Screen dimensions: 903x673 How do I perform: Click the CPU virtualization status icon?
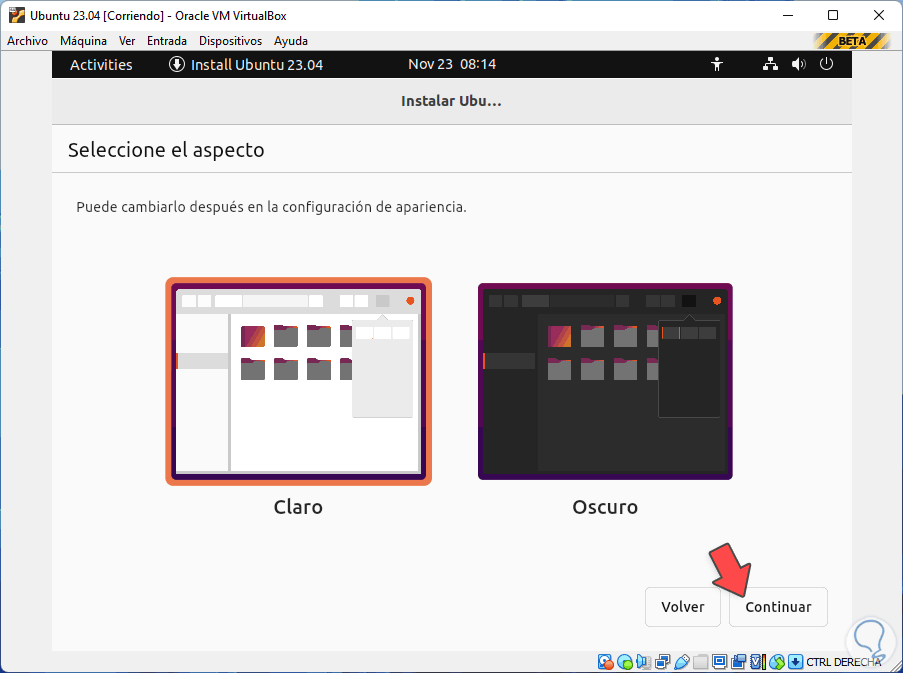tap(758, 662)
